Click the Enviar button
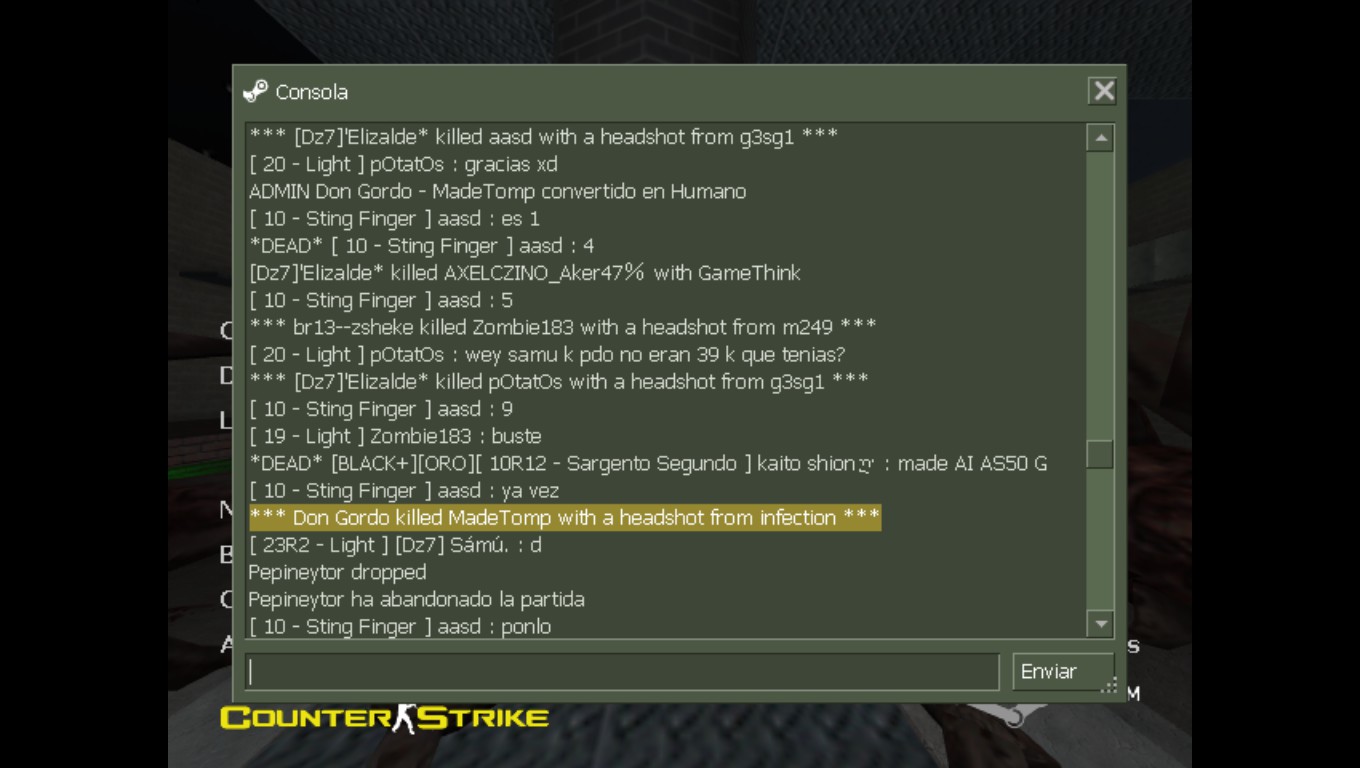 pos(1062,672)
